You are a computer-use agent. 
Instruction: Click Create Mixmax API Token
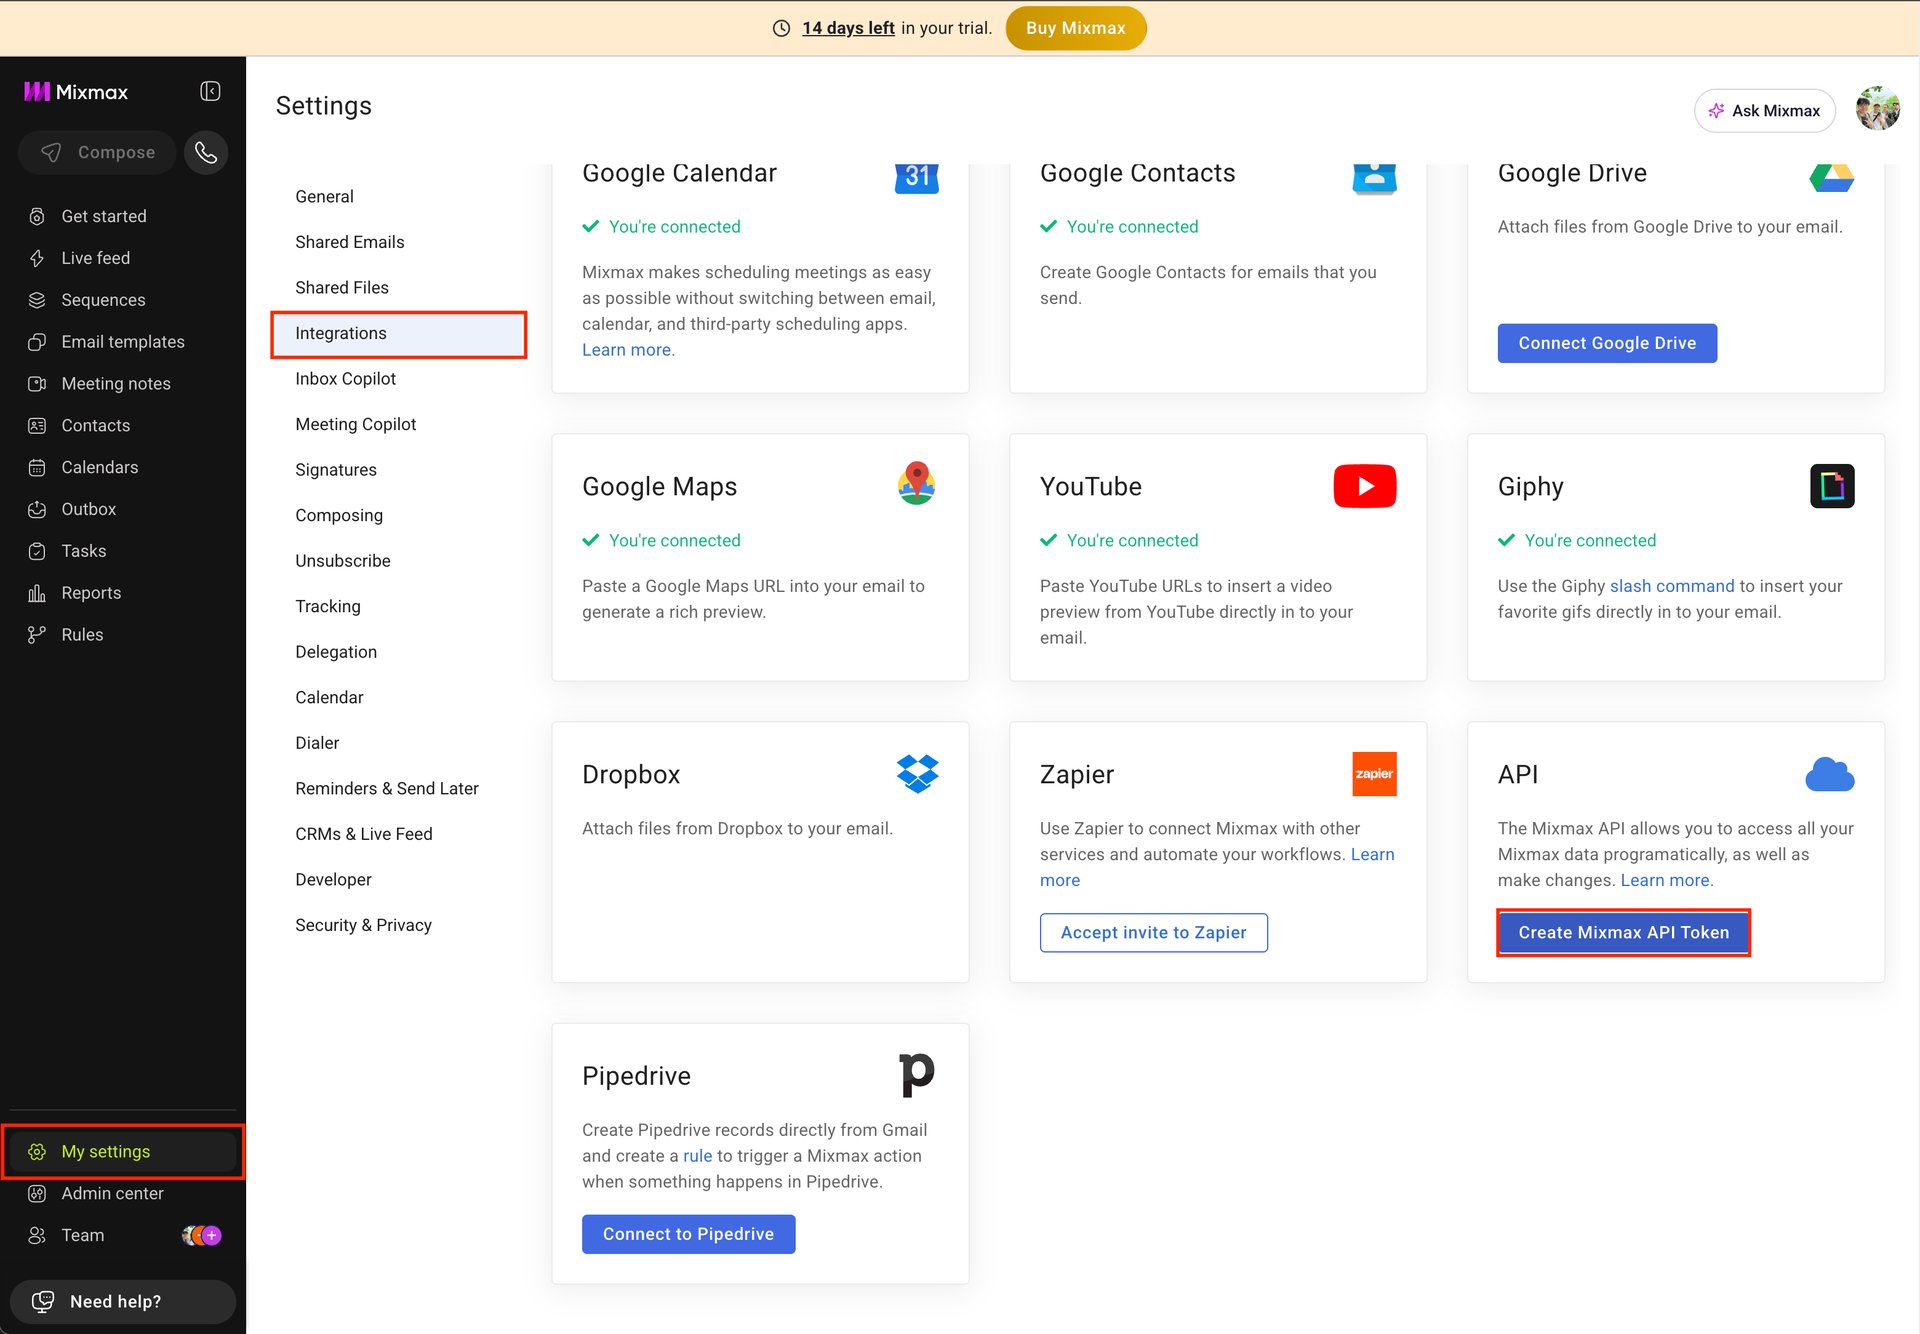pos(1623,932)
